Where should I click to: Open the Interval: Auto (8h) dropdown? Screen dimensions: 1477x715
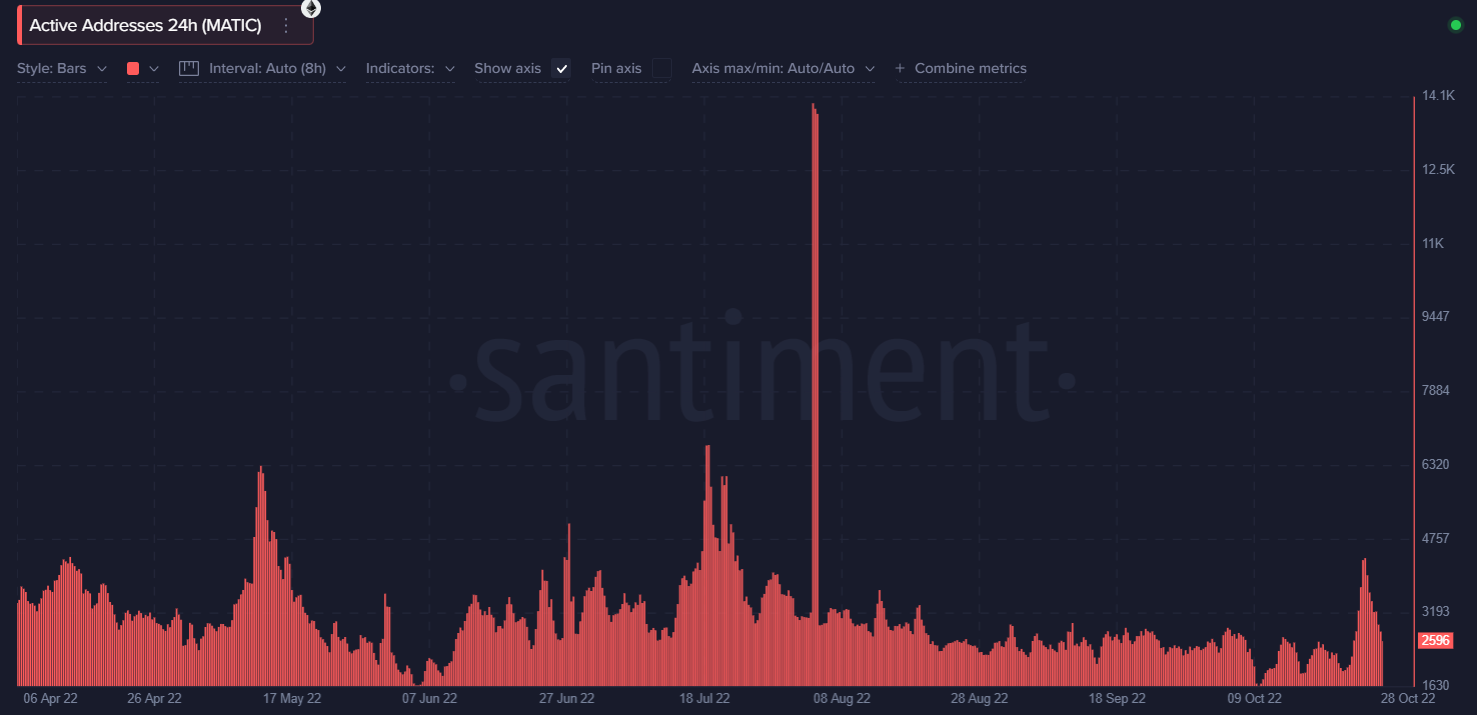coord(263,68)
